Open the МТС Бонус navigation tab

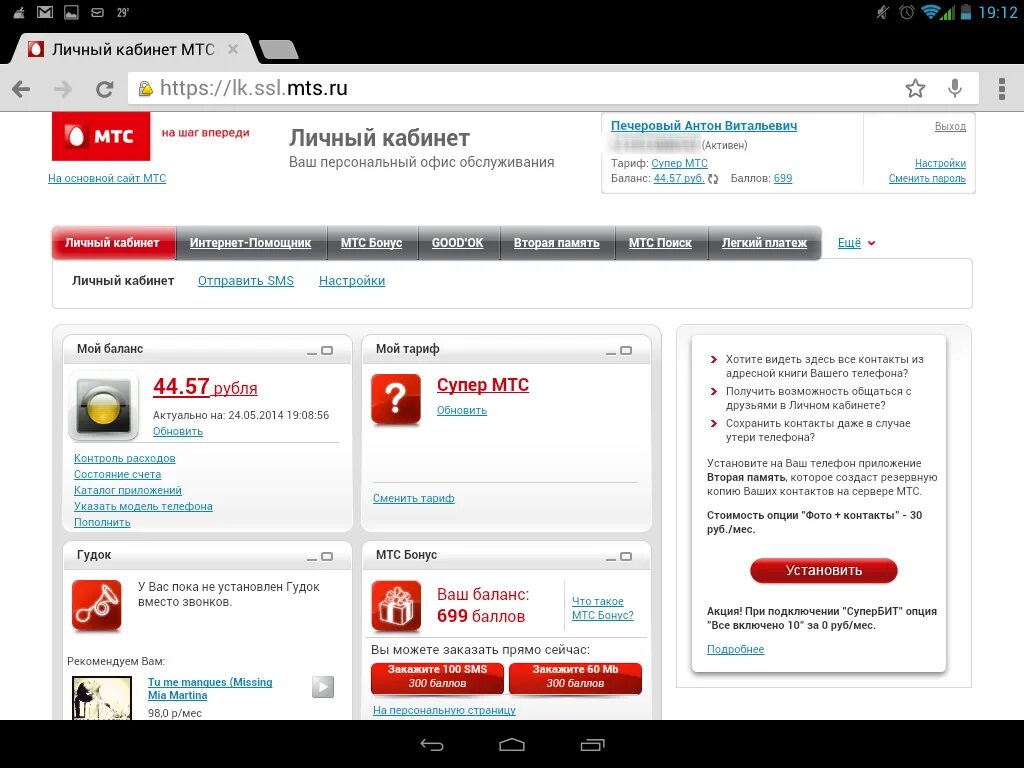[372, 243]
